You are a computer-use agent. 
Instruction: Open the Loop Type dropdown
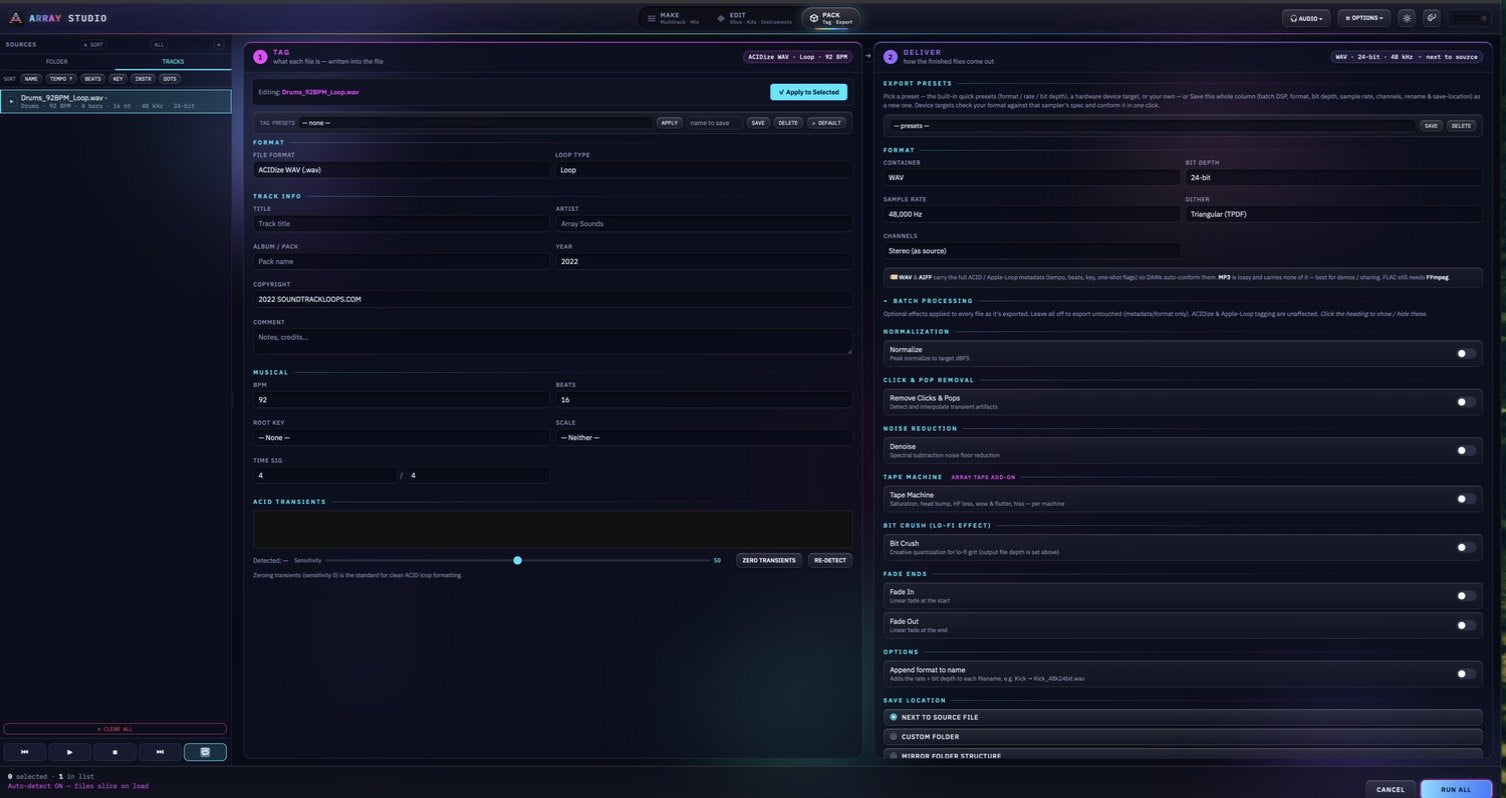tap(704, 170)
